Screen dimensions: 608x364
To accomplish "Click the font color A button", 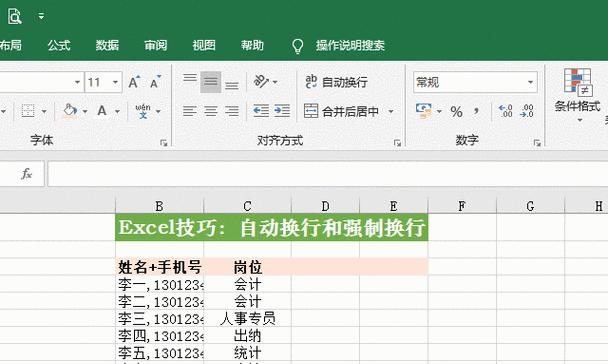I will (102, 111).
